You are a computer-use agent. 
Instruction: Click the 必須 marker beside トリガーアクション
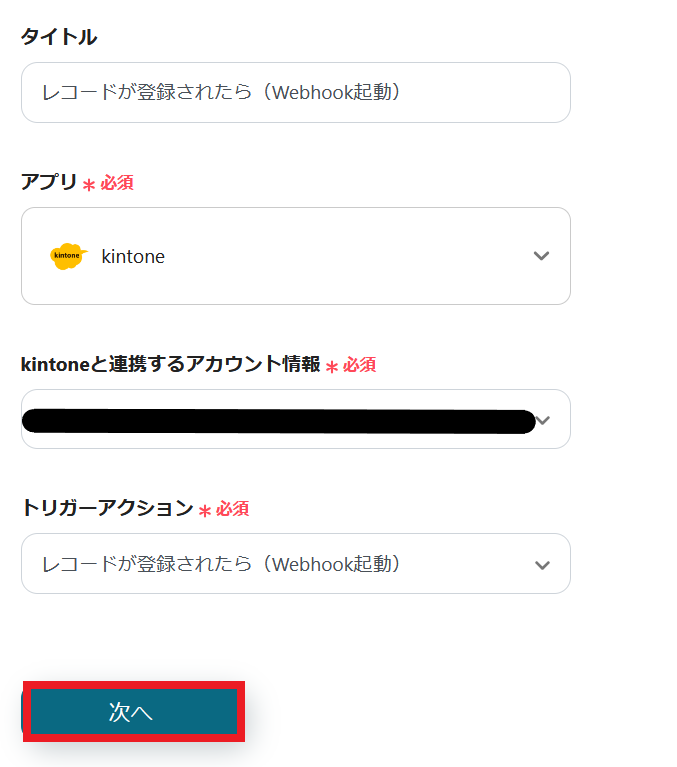point(232,509)
